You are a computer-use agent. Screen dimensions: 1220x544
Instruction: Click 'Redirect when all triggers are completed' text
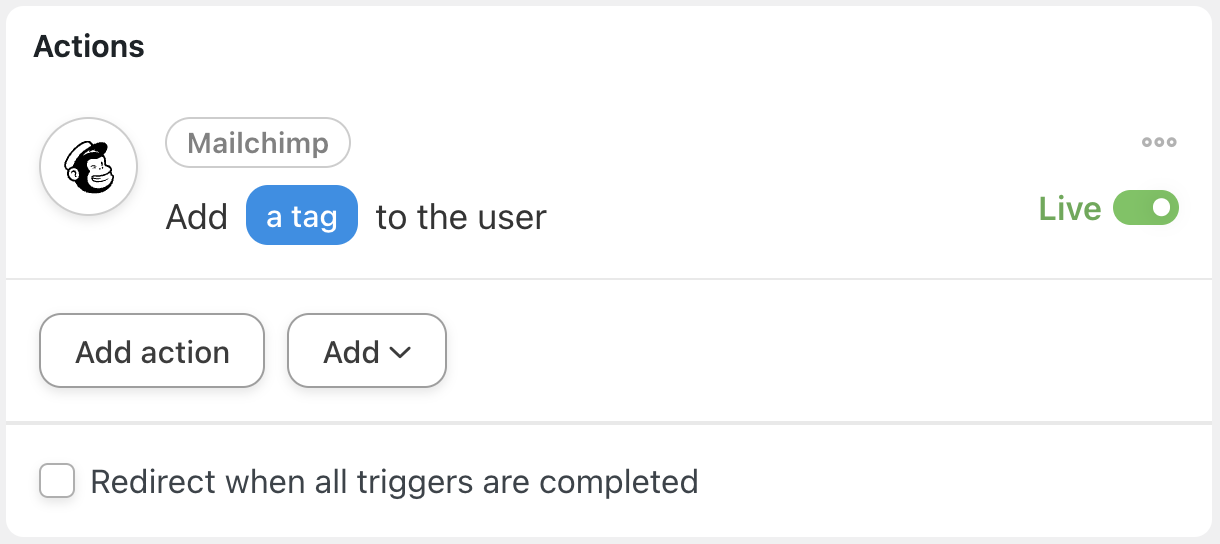coord(394,482)
